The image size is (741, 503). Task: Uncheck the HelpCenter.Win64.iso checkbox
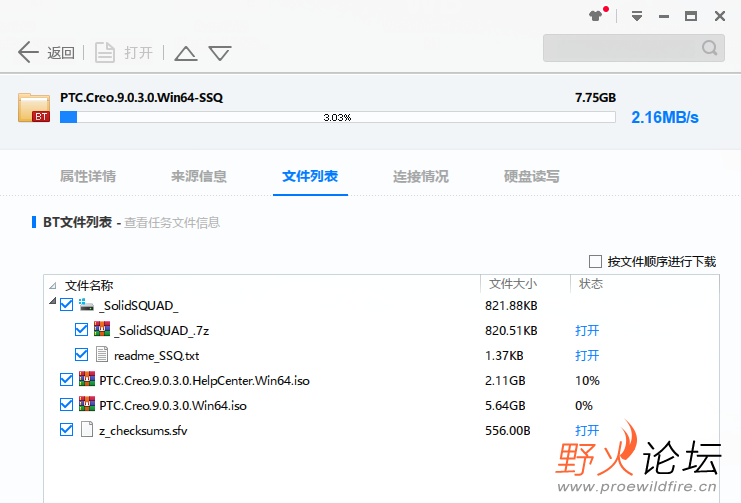click(x=66, y=380)
